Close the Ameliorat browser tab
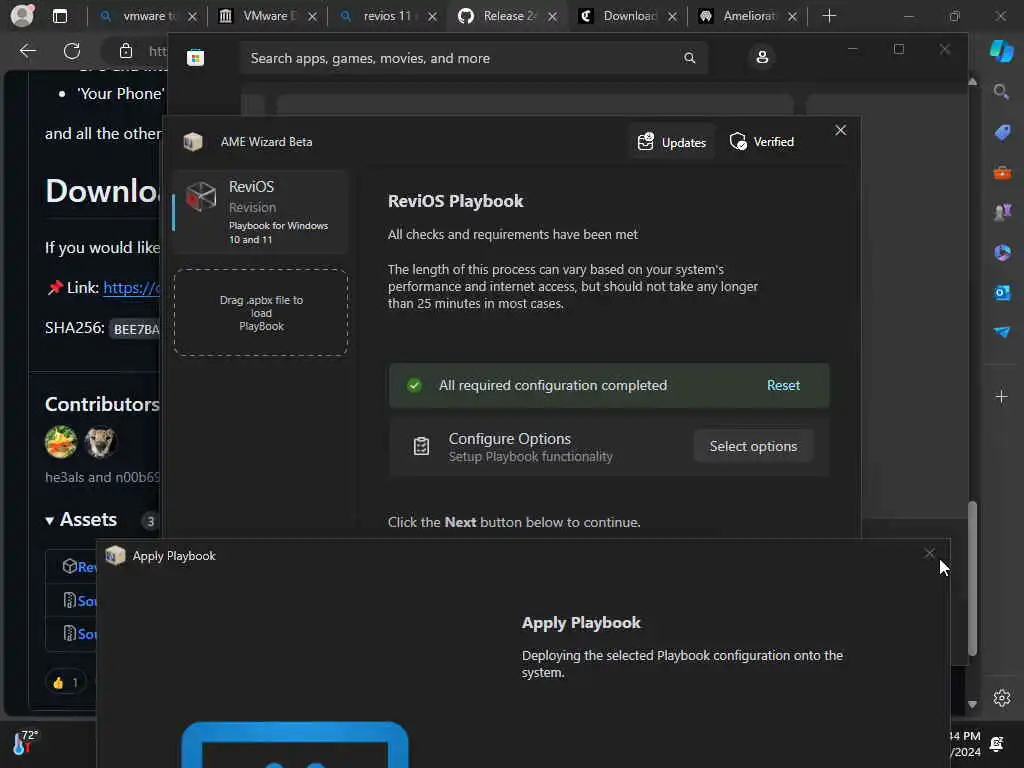 pyautogui.click(x=792, y=16)
